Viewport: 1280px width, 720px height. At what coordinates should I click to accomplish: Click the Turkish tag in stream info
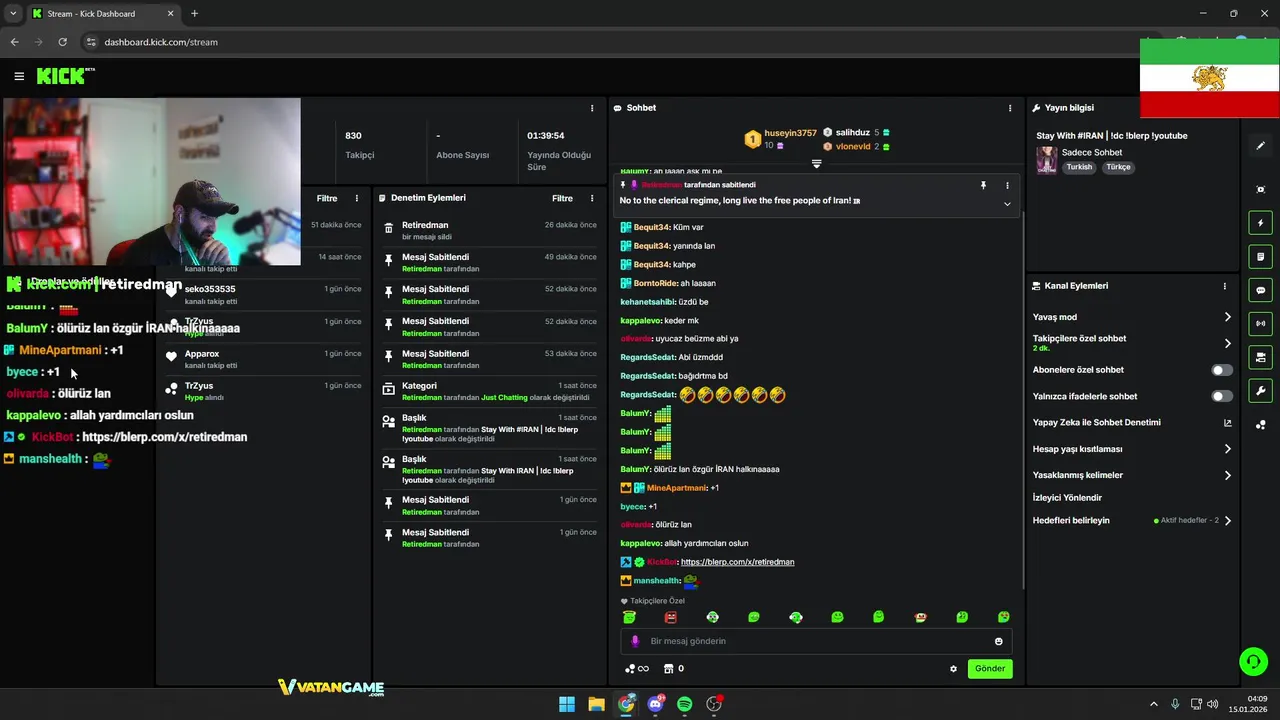pyautogui.click(x=1079, y=167)
